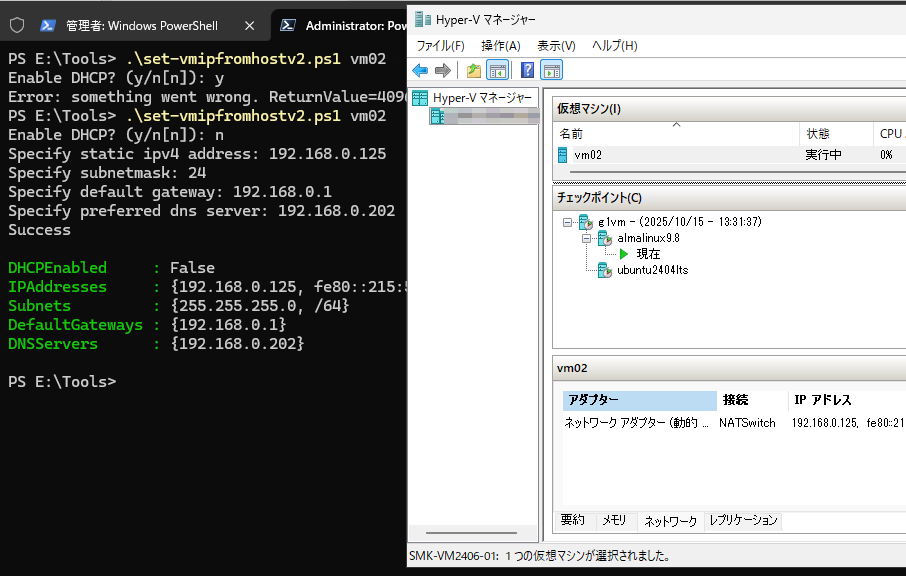Select the g1vm checkpoint entry

pyautogui.click(x=680, y=222)
